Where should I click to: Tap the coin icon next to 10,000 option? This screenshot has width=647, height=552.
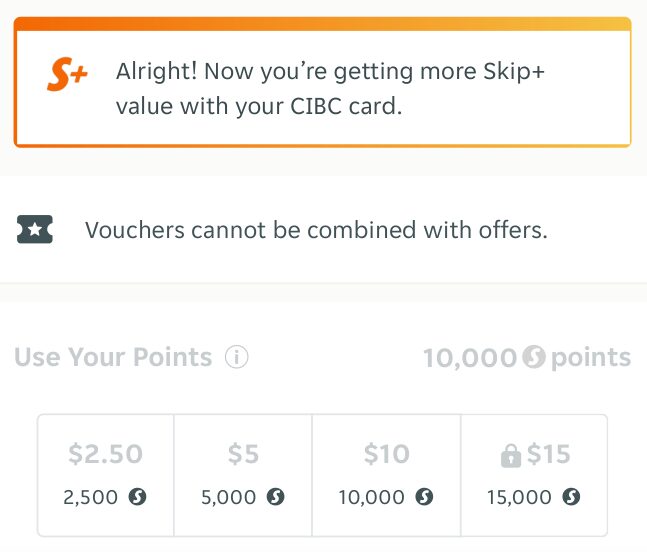(424, 496)
